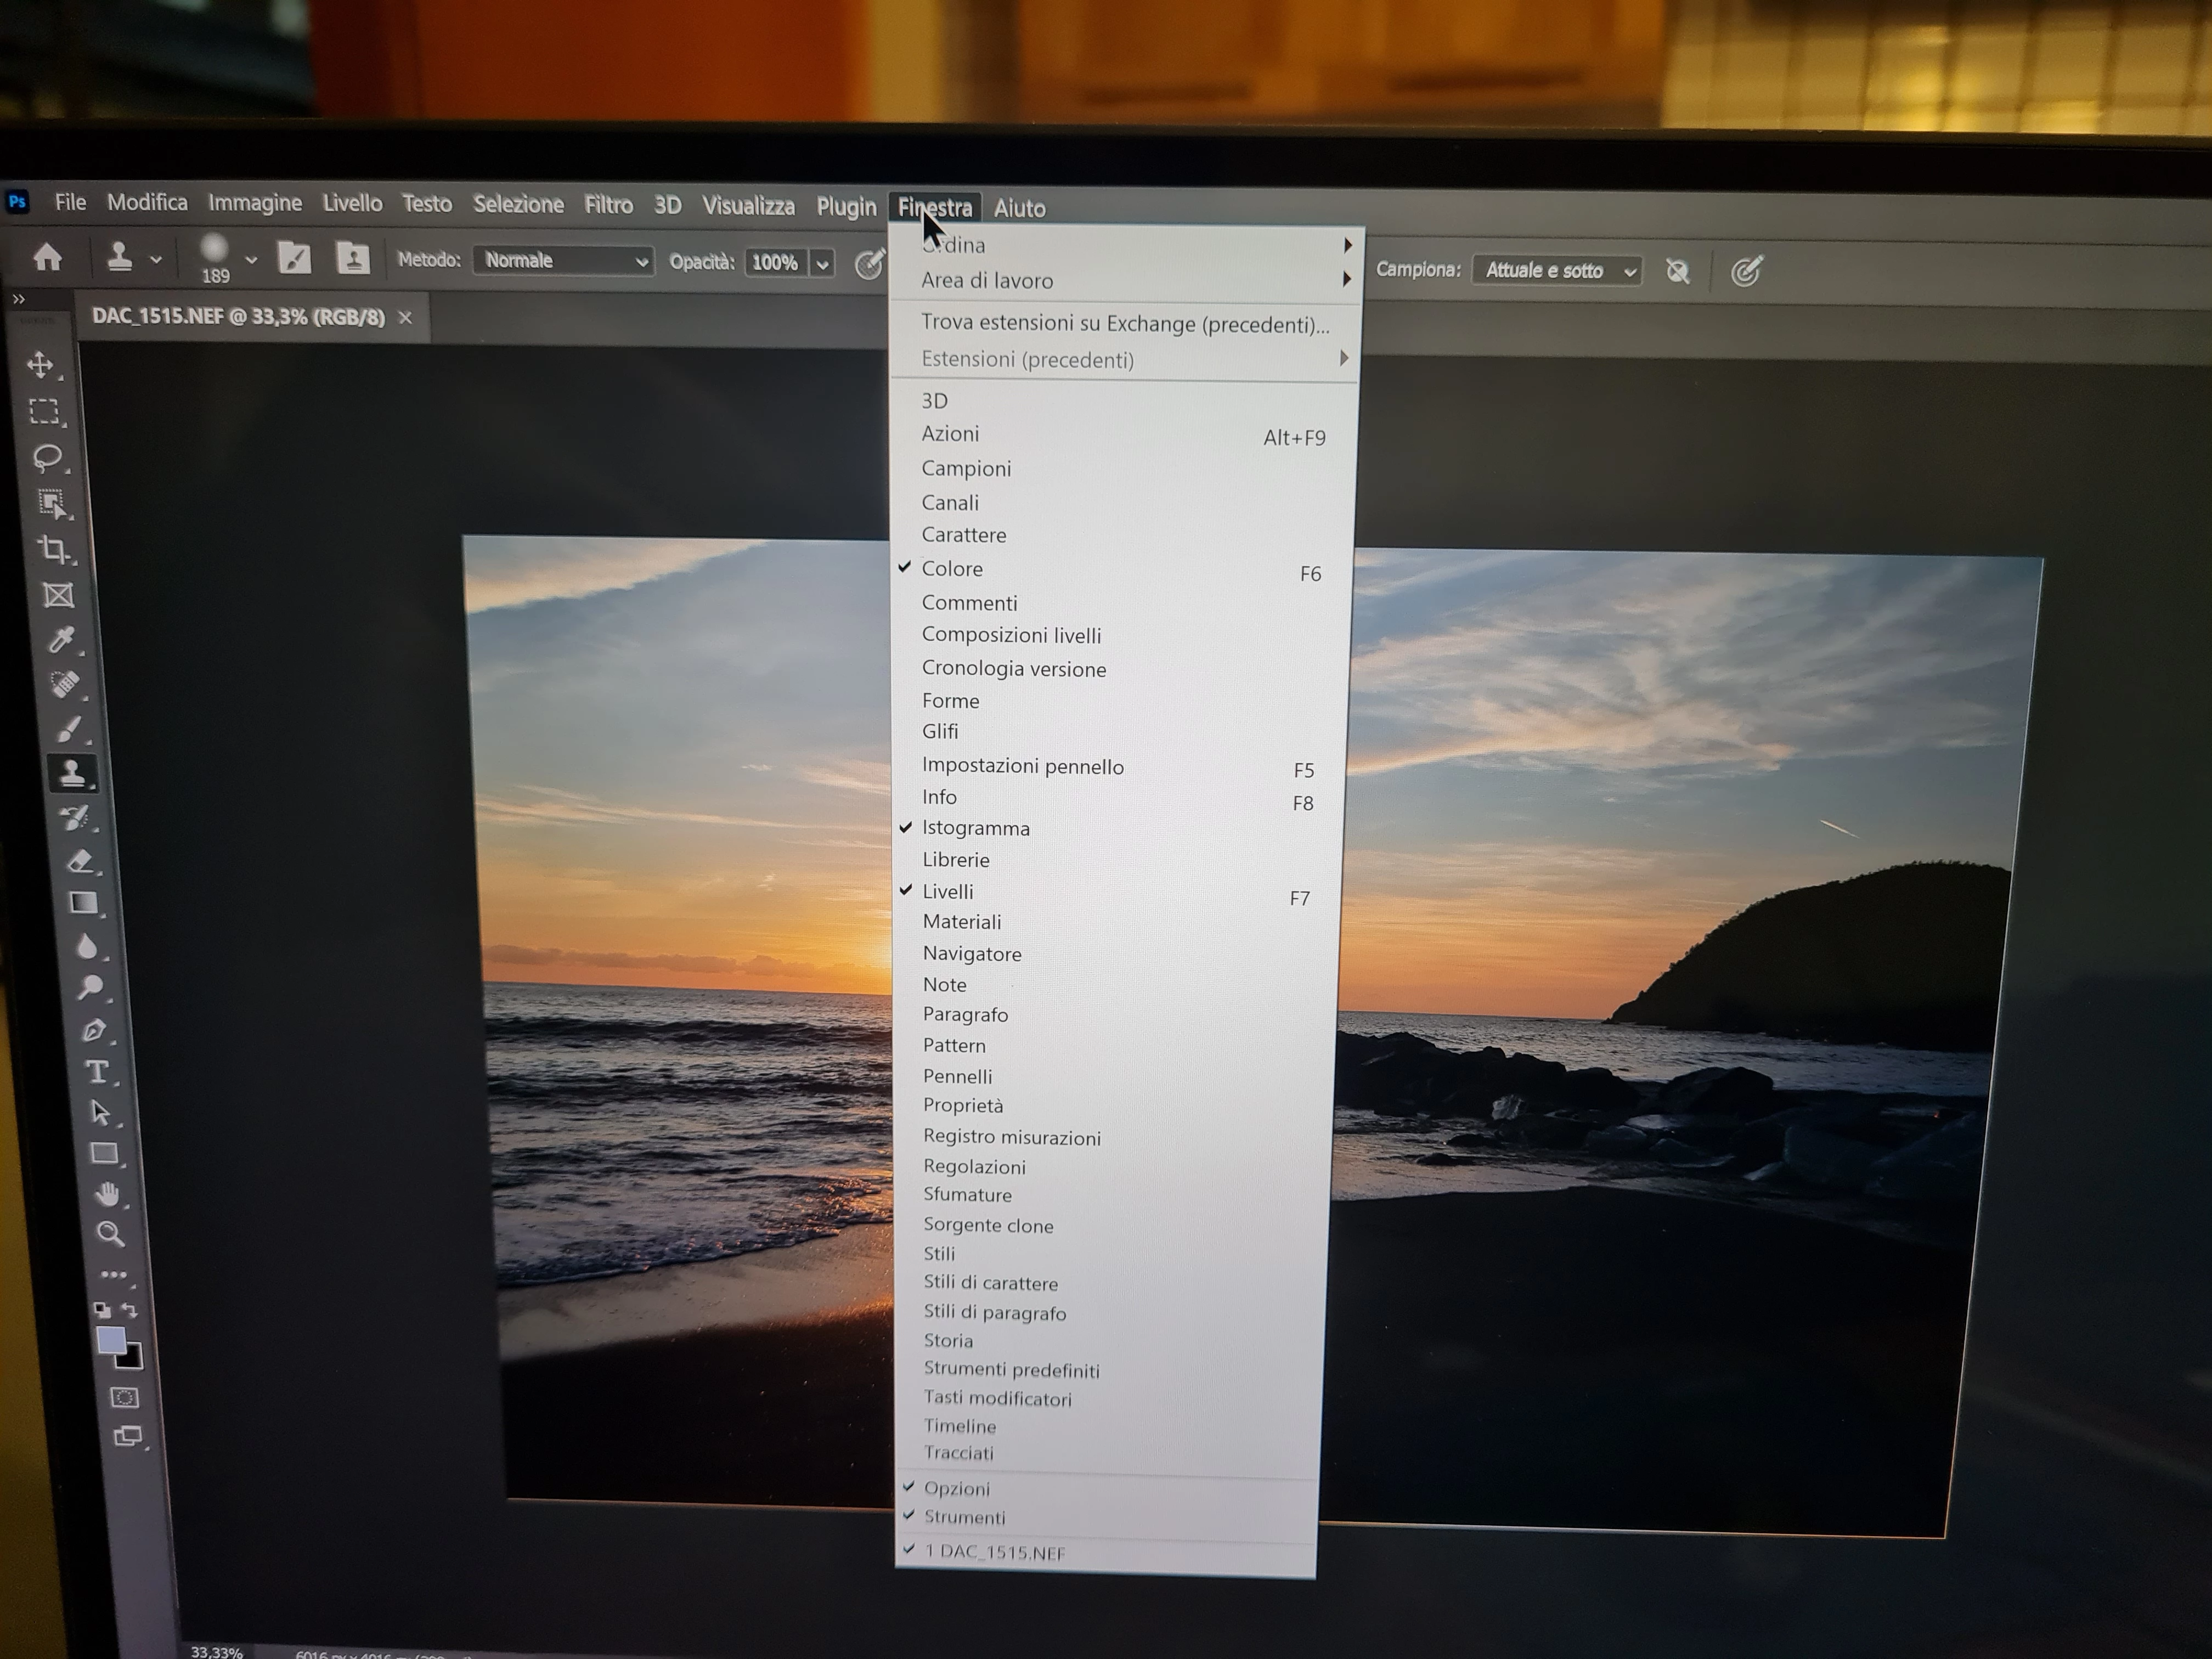Close the DAC_1515.NEF document tab
The height and width of the screenshot is (1659, 2212).
coord(405,317)
